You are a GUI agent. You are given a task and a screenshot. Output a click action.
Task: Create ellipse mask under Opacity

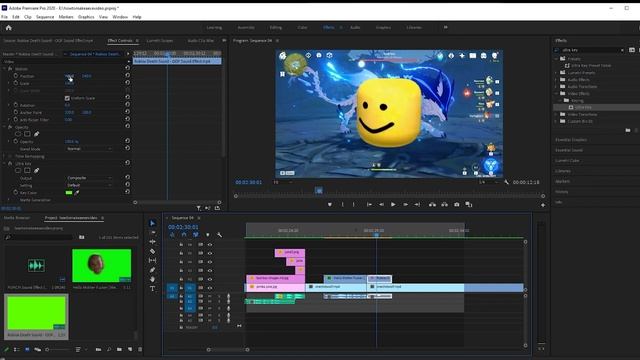pos(18,134)
